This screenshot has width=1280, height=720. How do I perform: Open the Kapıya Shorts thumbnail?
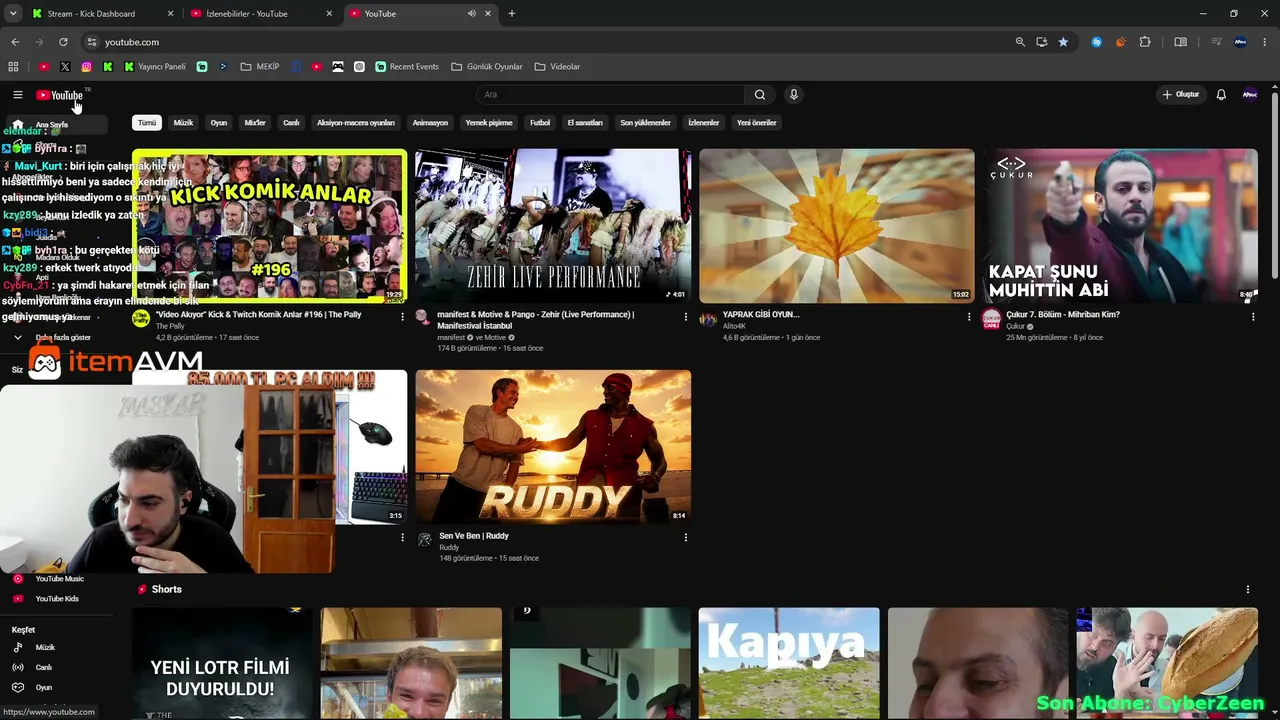(x=789, y=663)
